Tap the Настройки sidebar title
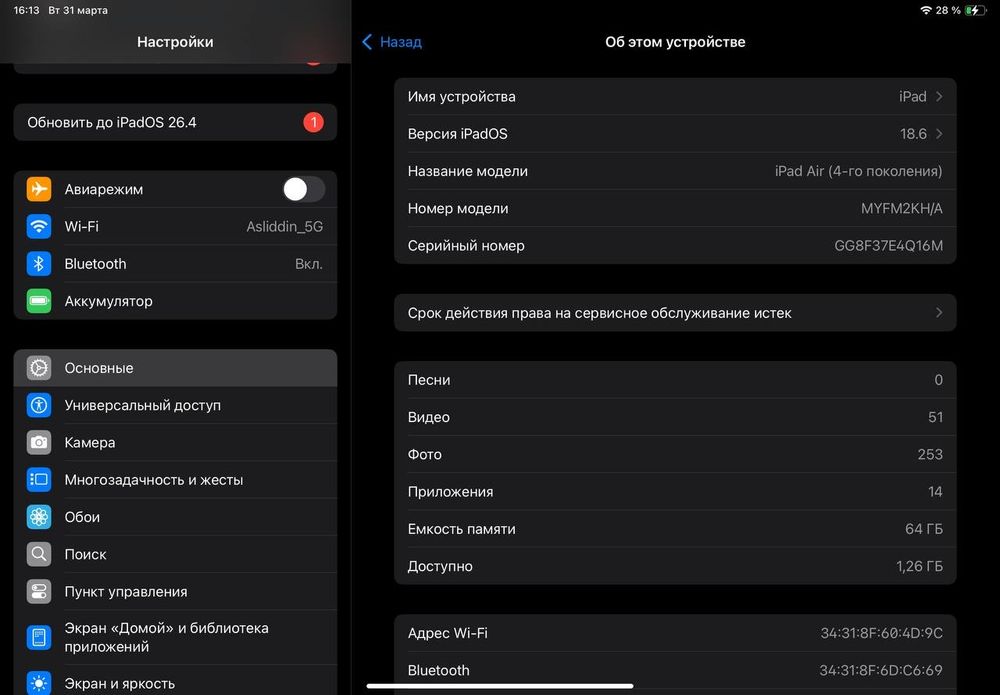 coord(175,42)
